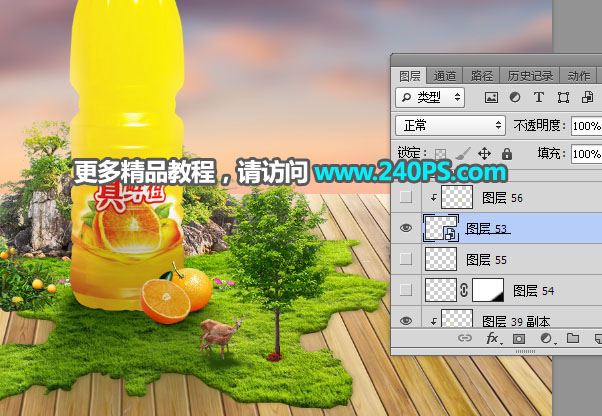Viewport: 602px width, 416px height.
Task: Click the 填充 value field
Action: (x=587, y=154)
